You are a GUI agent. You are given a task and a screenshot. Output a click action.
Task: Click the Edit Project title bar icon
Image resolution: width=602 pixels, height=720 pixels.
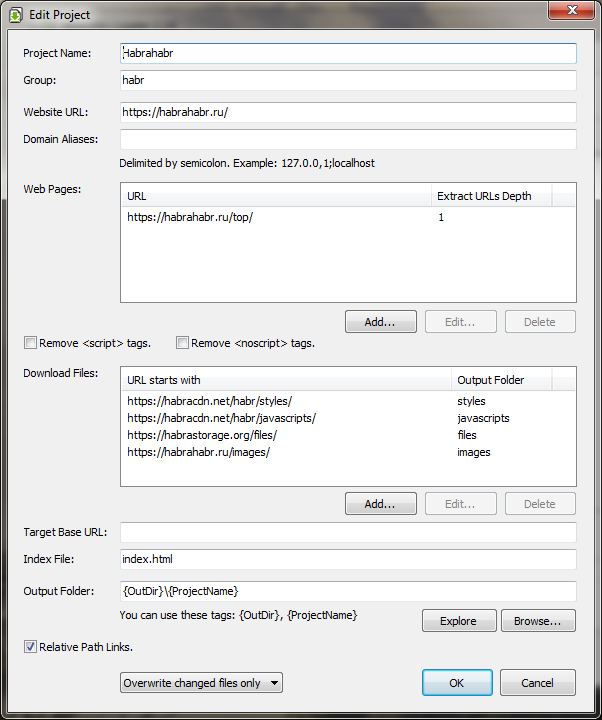(x=16, y=15)
